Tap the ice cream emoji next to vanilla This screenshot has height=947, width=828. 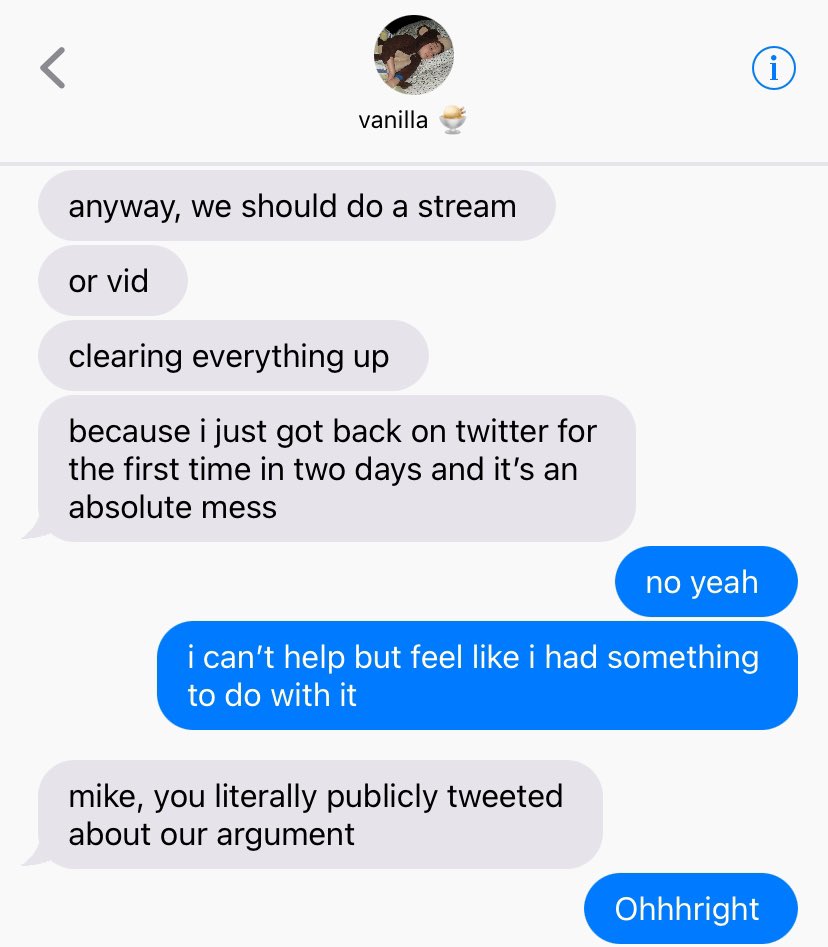click(452, 120)
